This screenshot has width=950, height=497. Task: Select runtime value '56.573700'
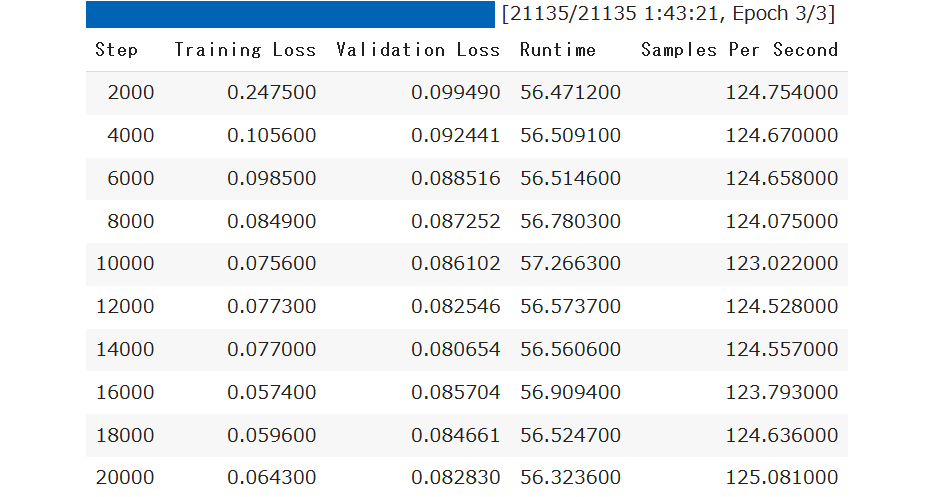570,307
